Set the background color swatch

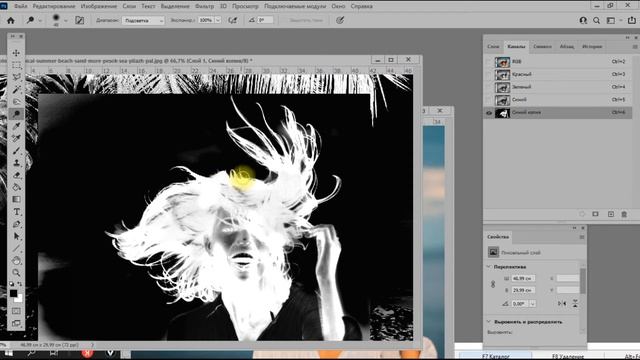tap(19, 299)
